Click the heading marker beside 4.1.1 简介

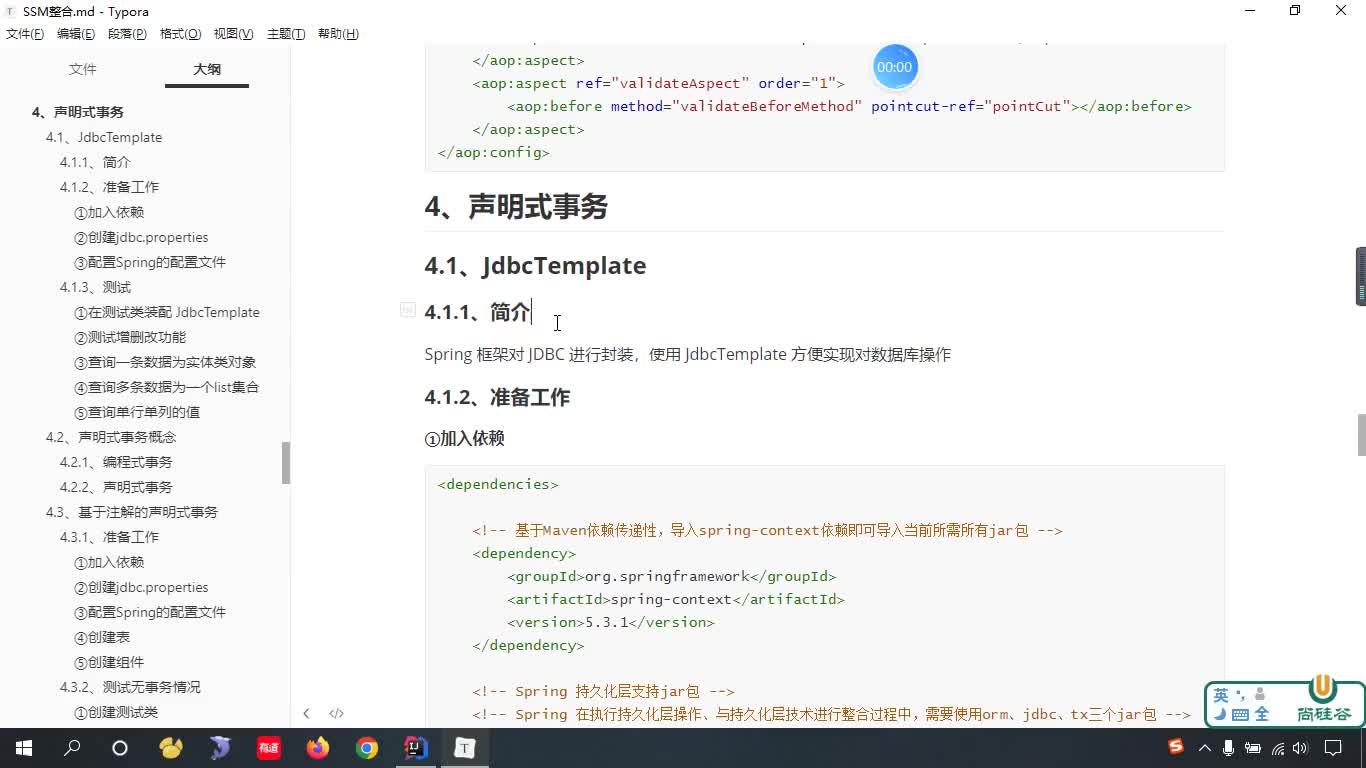pos(407,310)
